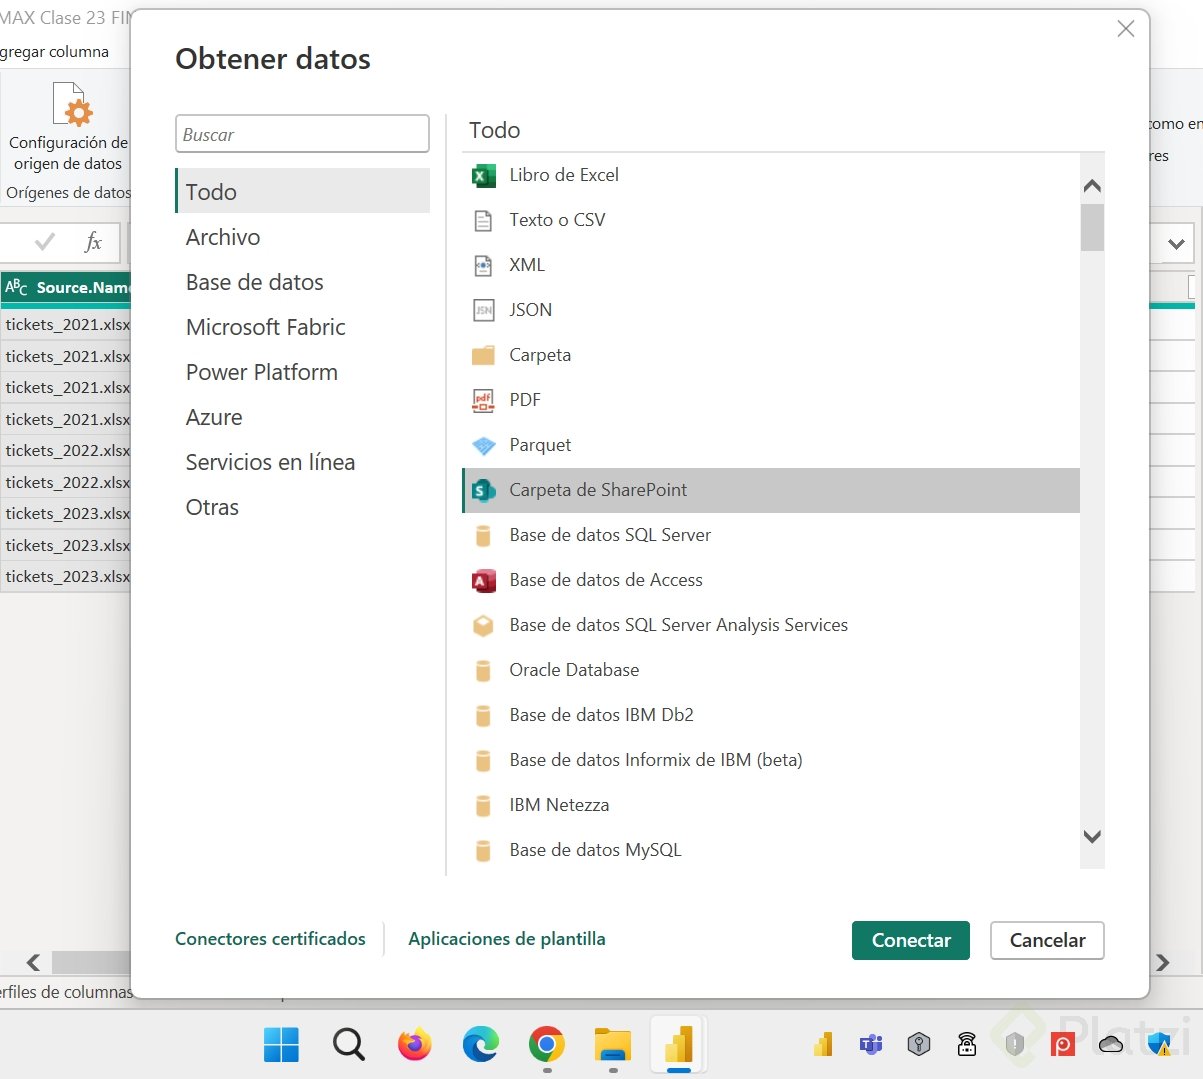Click the IBM Db2 database icon
The image size is (1203, 1079).
pos(483,716)
